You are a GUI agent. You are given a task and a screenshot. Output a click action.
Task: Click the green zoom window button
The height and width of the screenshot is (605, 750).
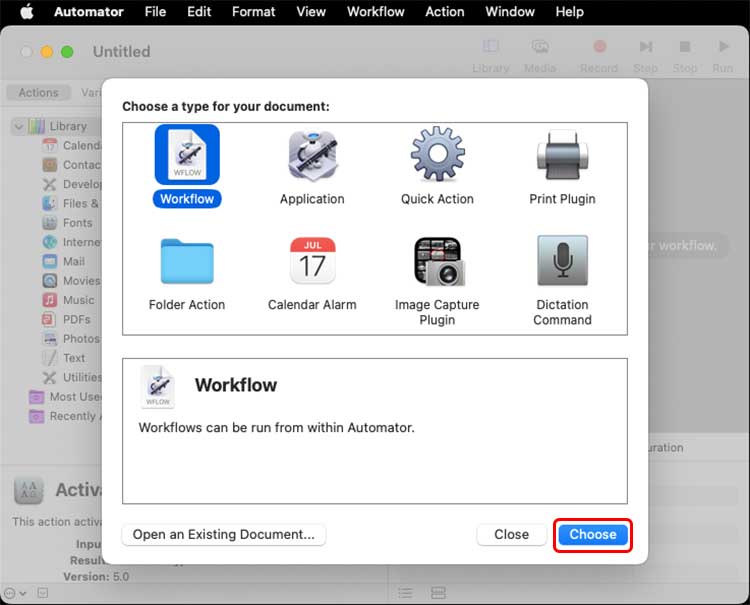pos(67,52)
